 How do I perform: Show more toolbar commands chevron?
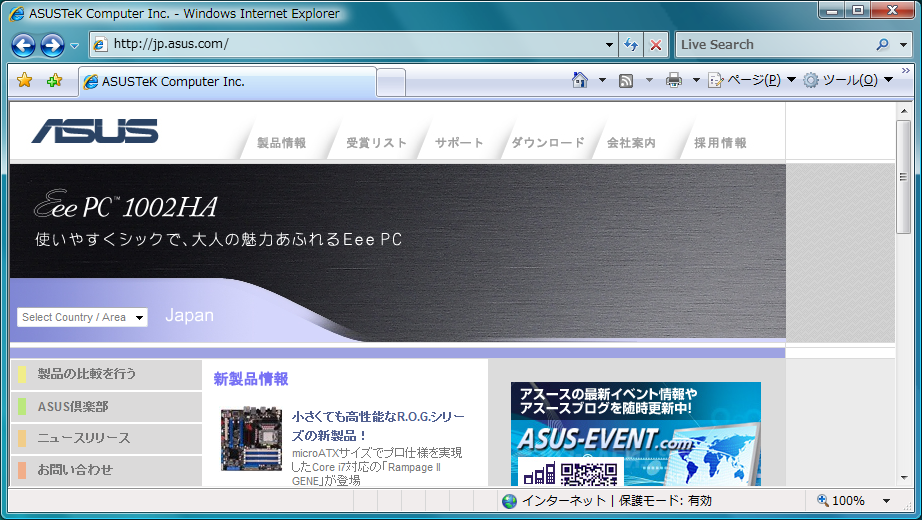pyautogui.click(x=905, y=71)
